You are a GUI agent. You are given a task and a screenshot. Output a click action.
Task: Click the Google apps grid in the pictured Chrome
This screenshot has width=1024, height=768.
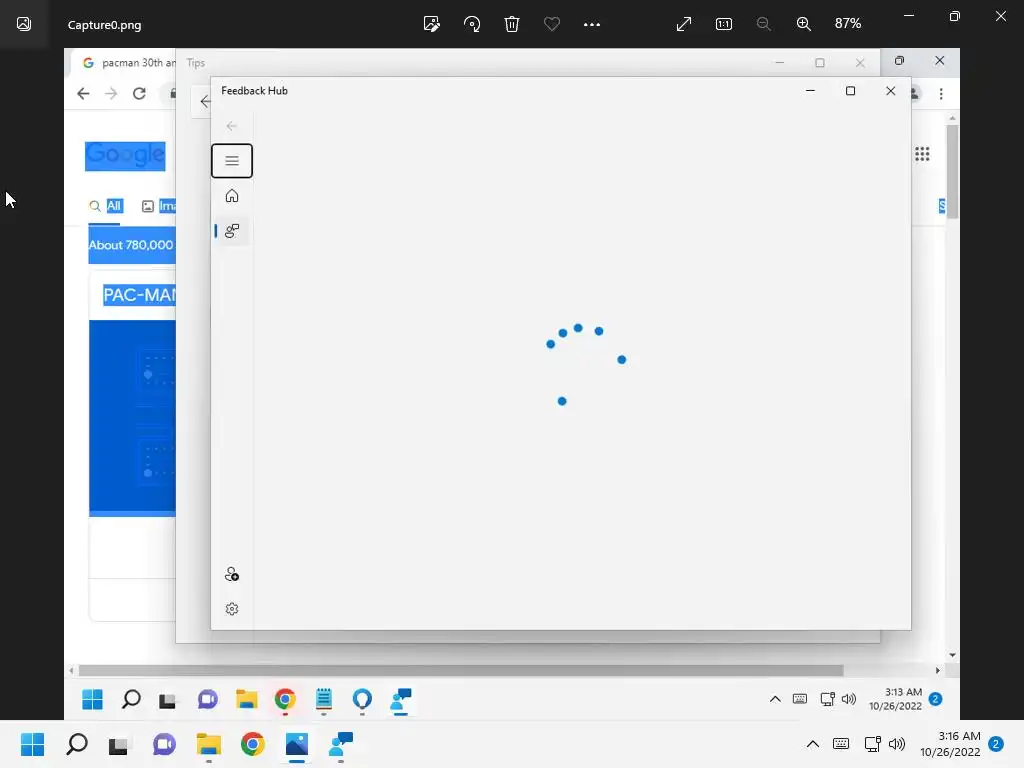[922, 154]
